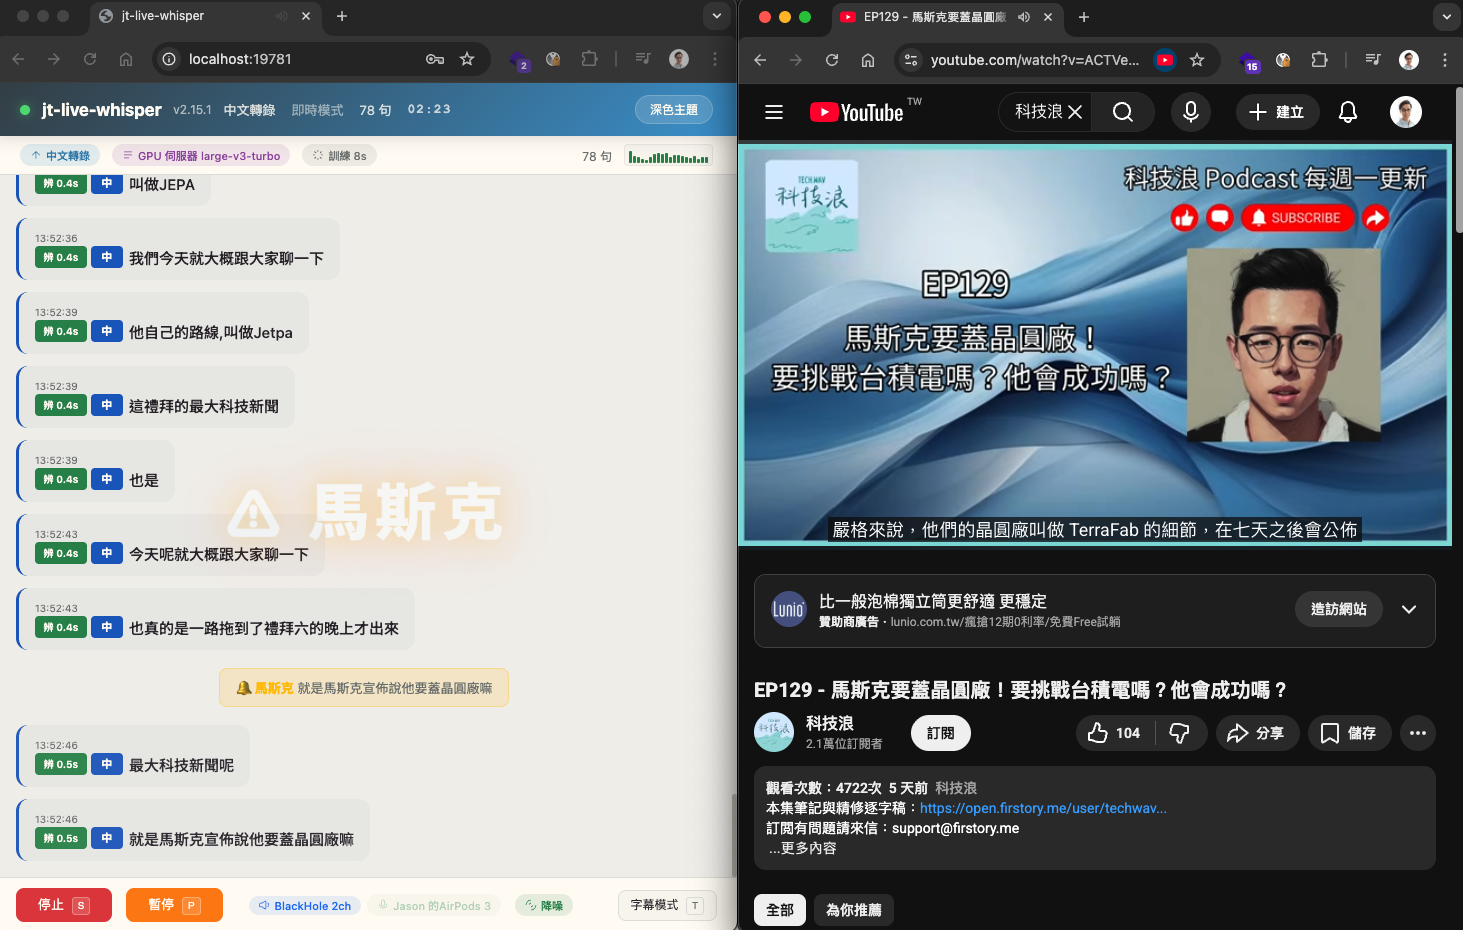Viewport: 1463px width, 930px height.
Task: Bookmark the YouTube page with star icon
Action: (x=1197, y=60)
